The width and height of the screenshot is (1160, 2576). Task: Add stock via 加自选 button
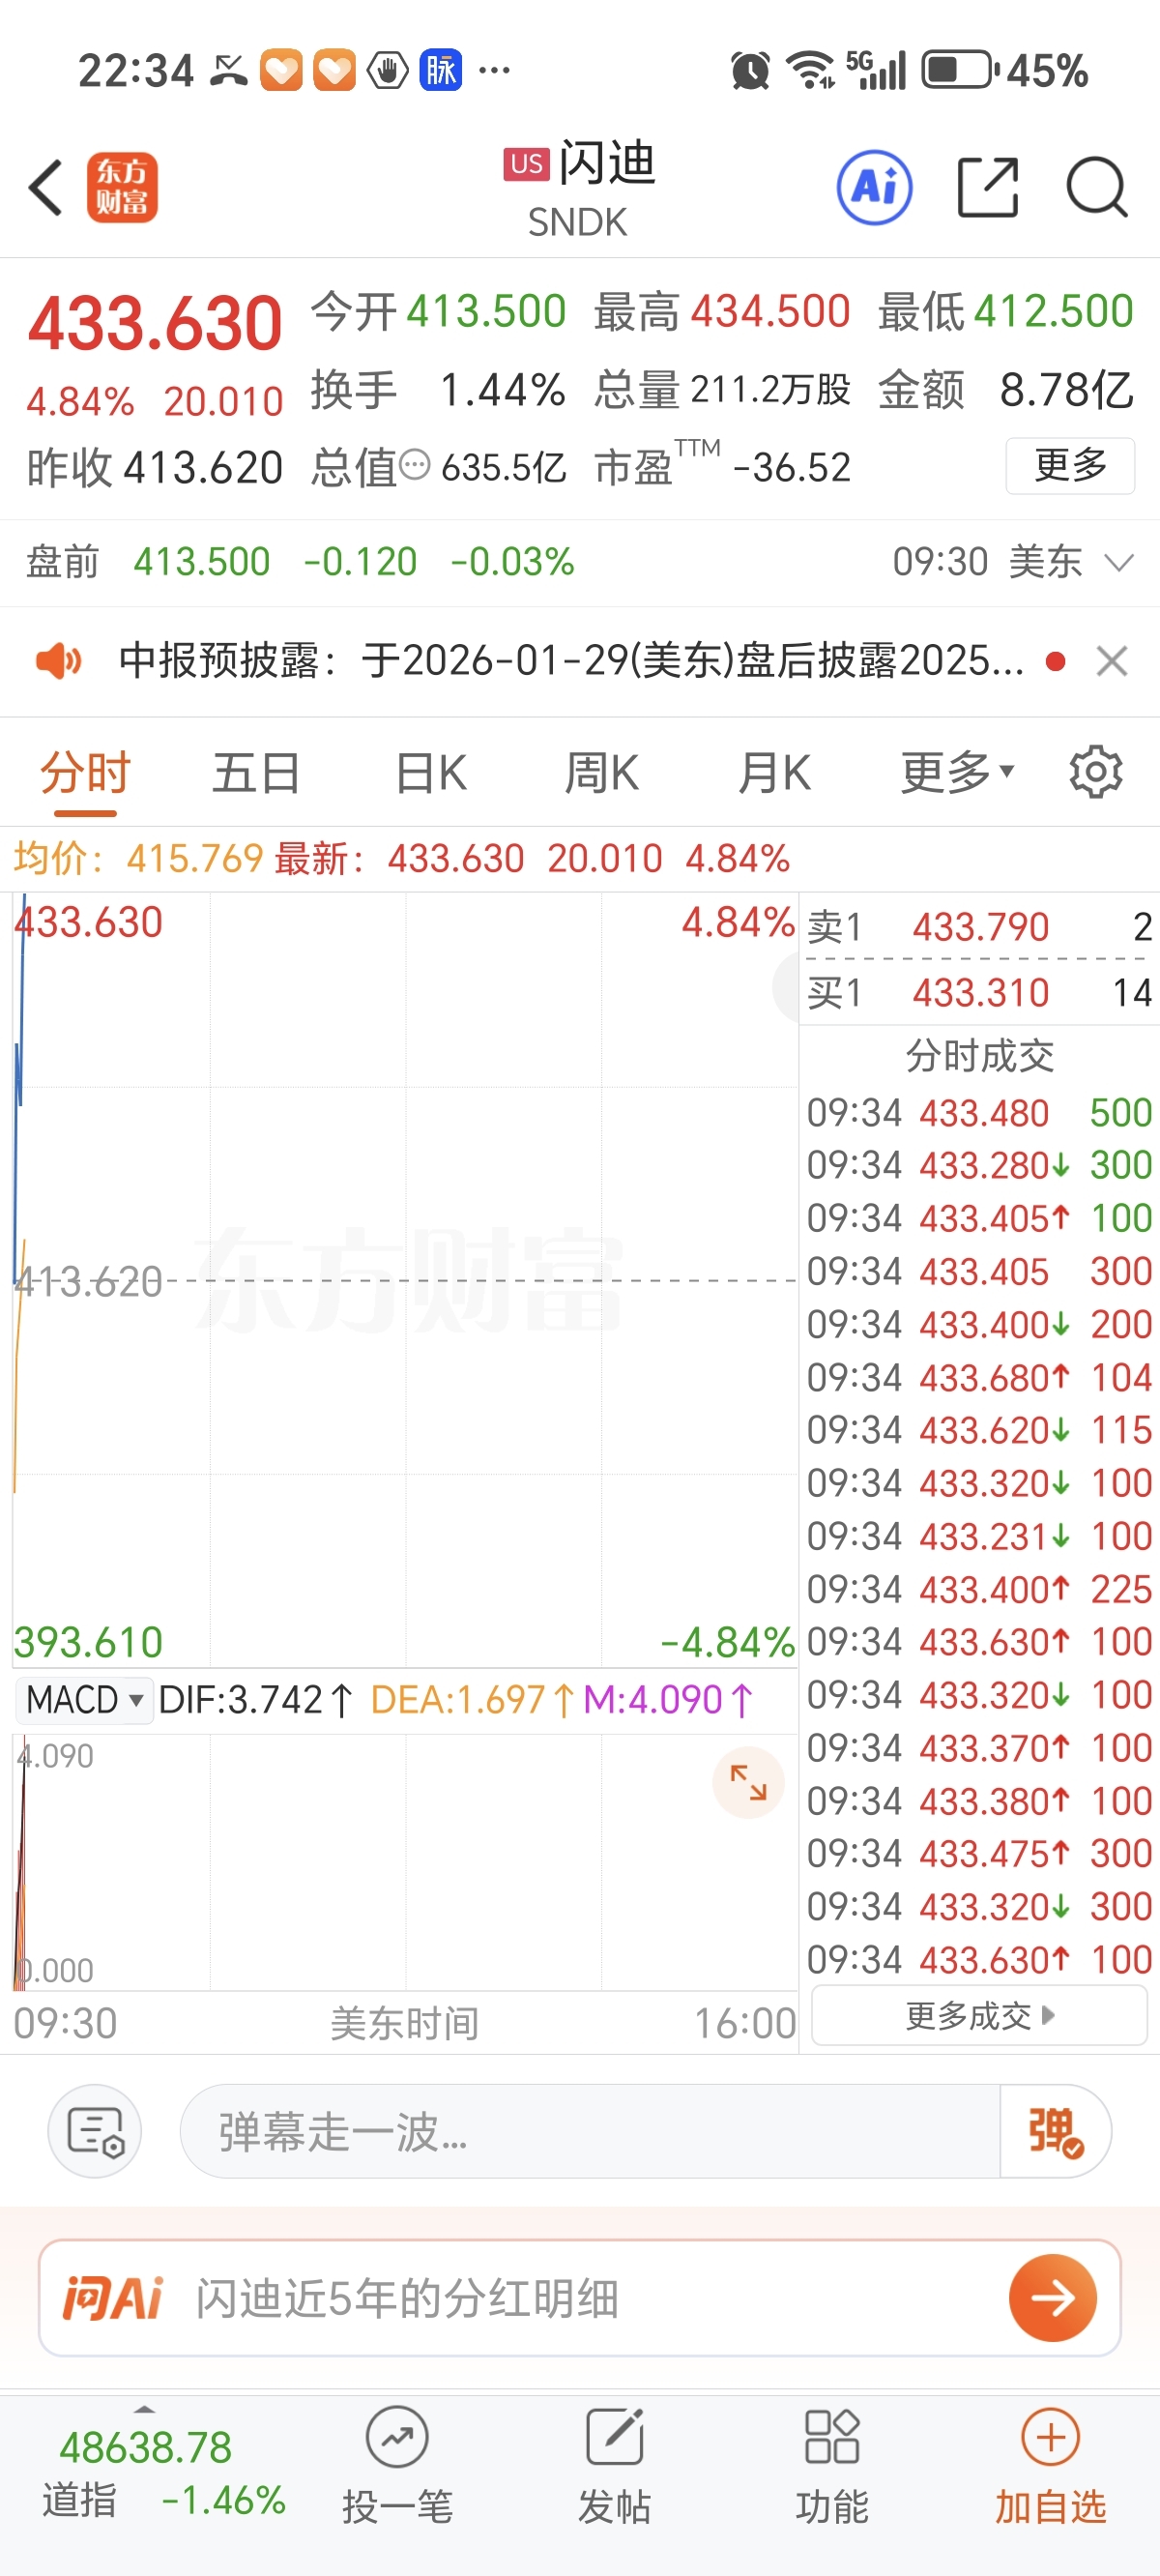pos(1050,2464)
